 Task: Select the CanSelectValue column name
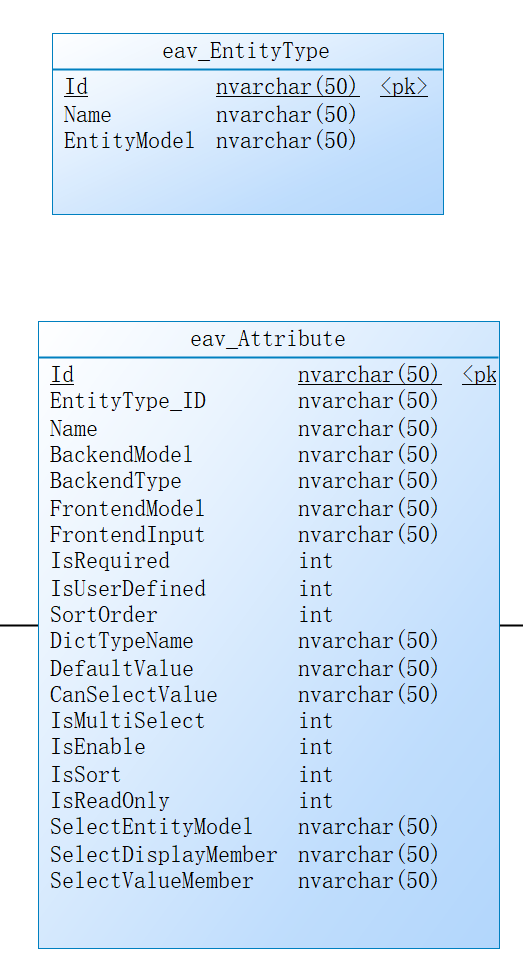(x=133, y=695)
